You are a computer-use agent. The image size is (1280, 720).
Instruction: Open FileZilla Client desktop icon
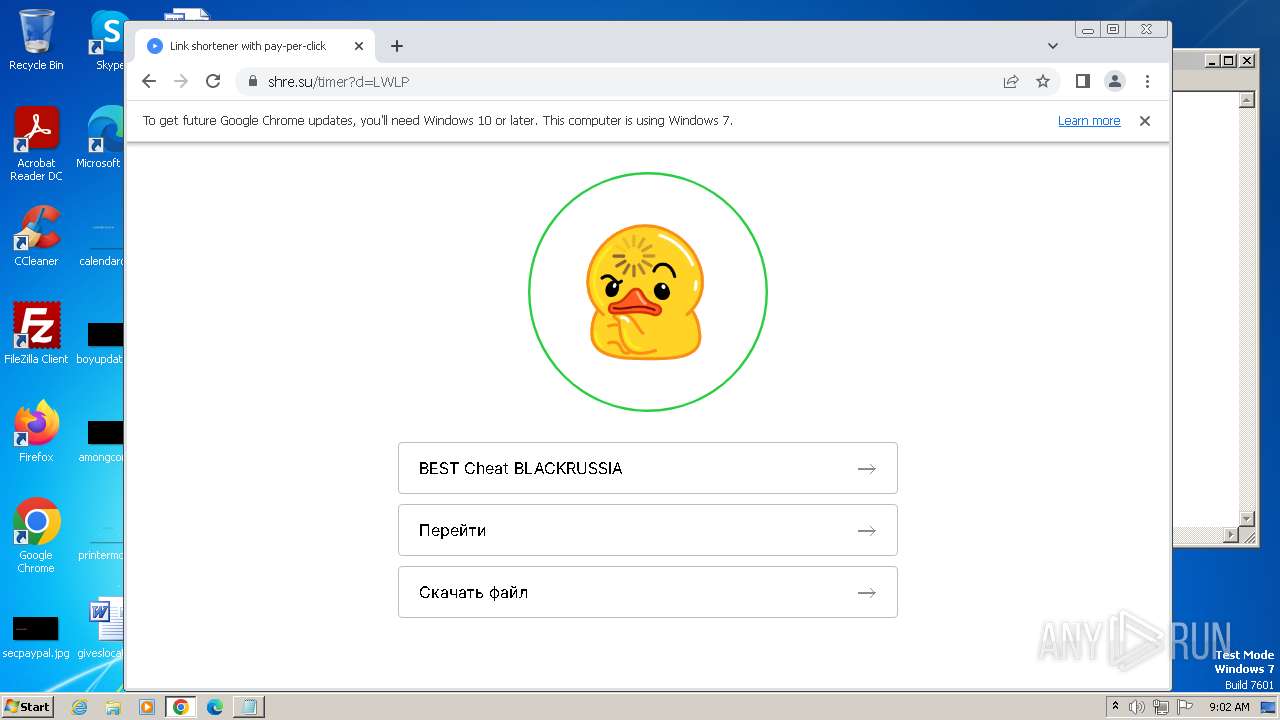coord(36,333)
